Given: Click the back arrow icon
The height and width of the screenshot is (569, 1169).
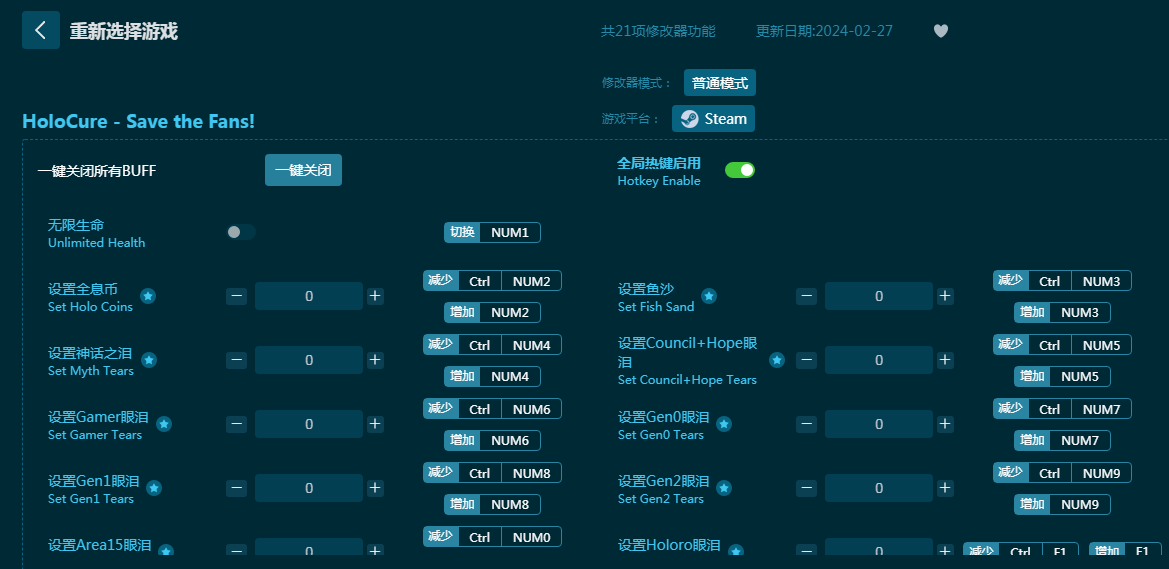Looking at the screenshot, I should tap(40, 30).
